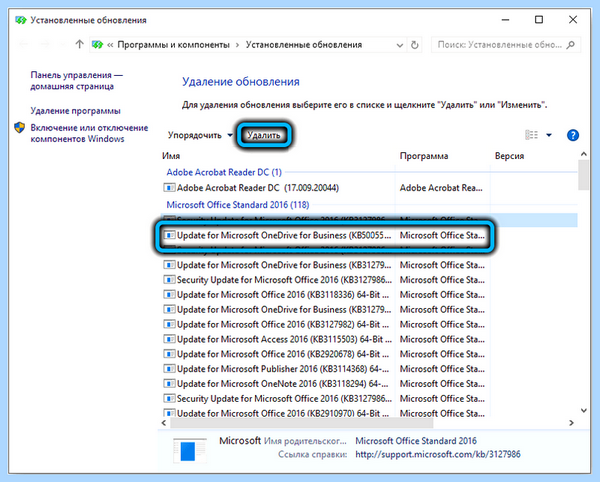Click the Up arrow navigation button
The width and height of the screenshot is (600, 482).
pos(79,44)
